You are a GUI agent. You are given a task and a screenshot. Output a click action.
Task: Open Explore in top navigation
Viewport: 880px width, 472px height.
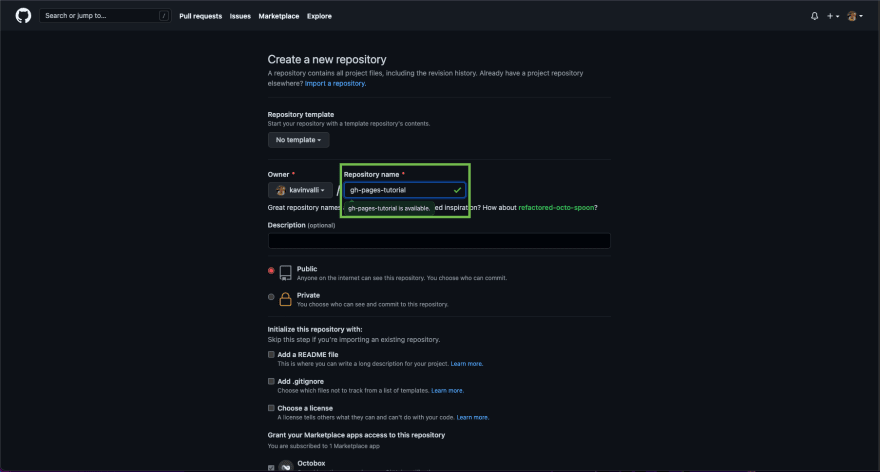[x=319, y=16]
